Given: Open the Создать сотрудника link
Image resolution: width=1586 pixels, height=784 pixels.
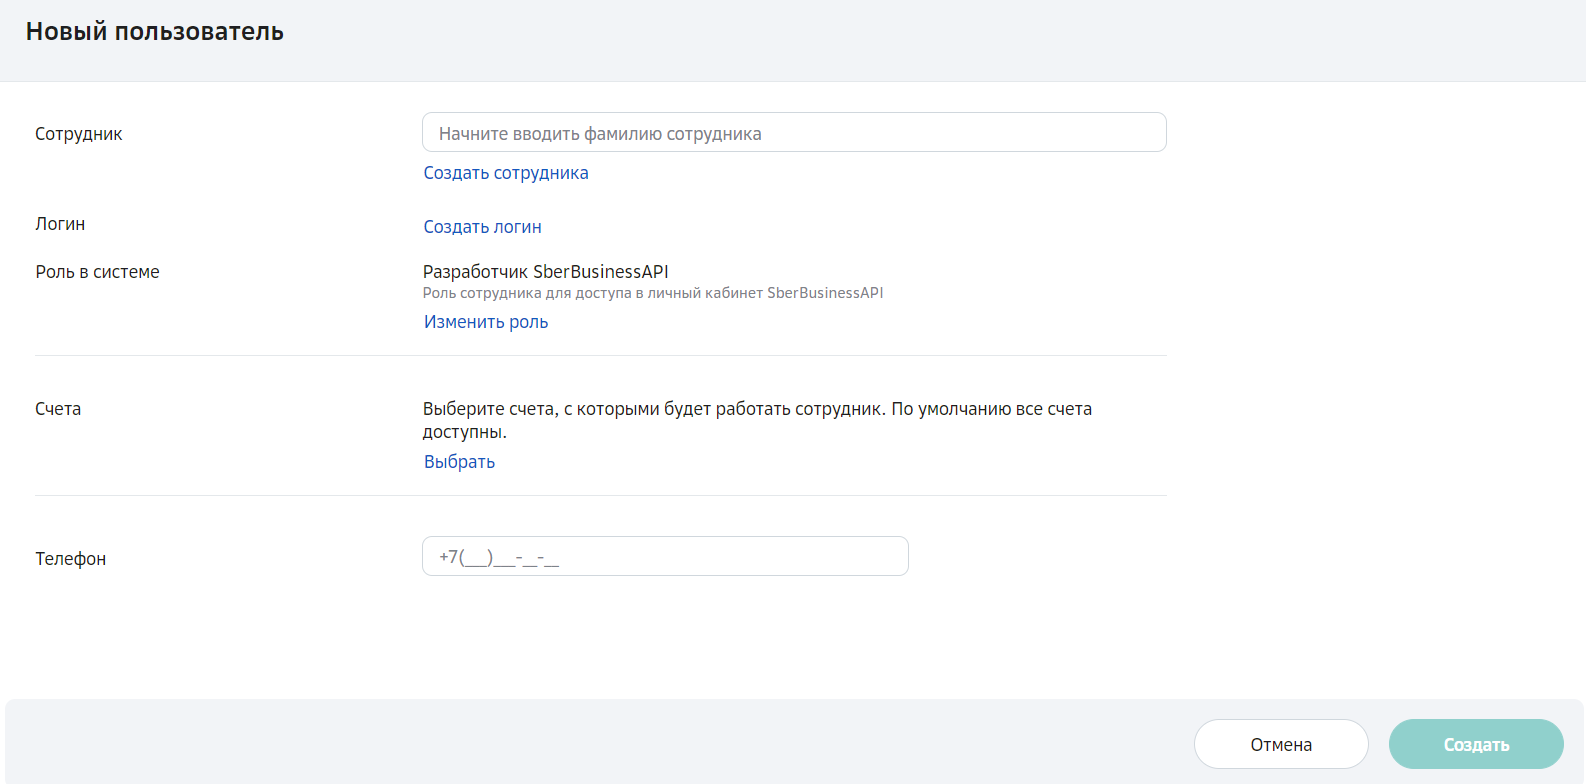Looking at the screenshot, I should (506, 173).
